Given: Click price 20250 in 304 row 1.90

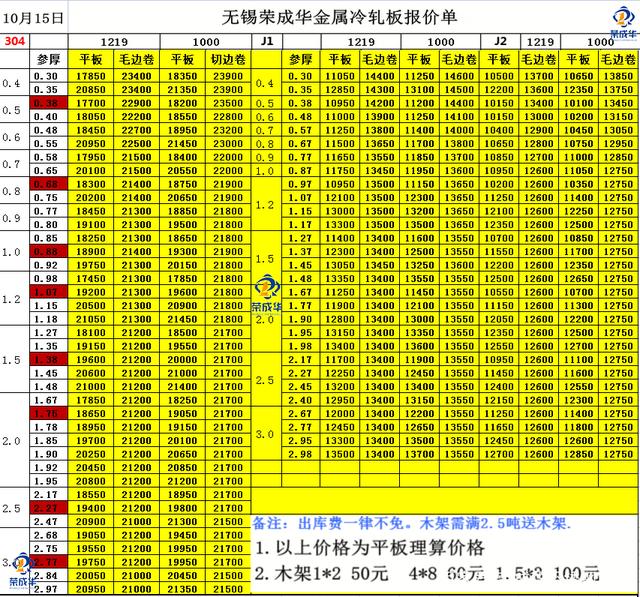Looking at the screenshot, I should pyautogui.click(x=91, y=454).
